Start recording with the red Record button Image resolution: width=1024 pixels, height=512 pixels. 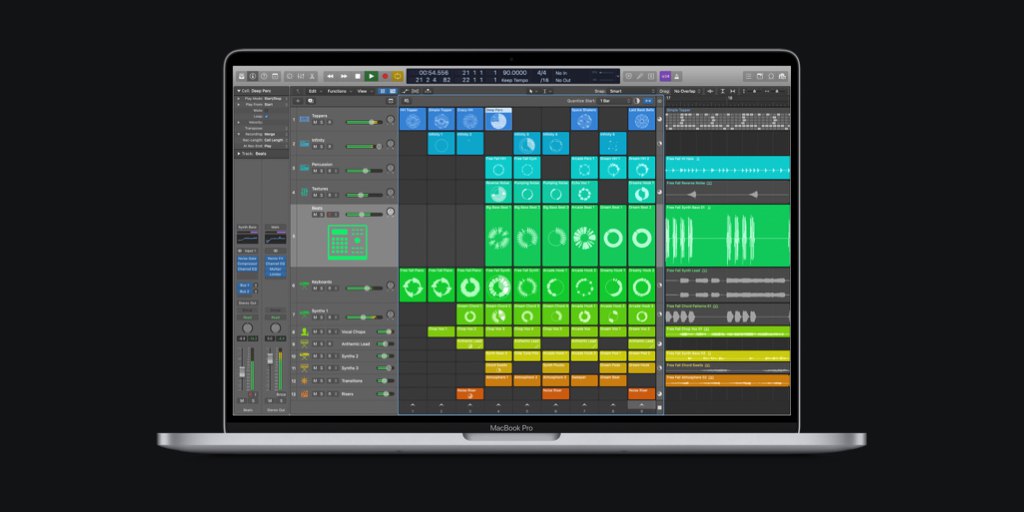[385, 76]
